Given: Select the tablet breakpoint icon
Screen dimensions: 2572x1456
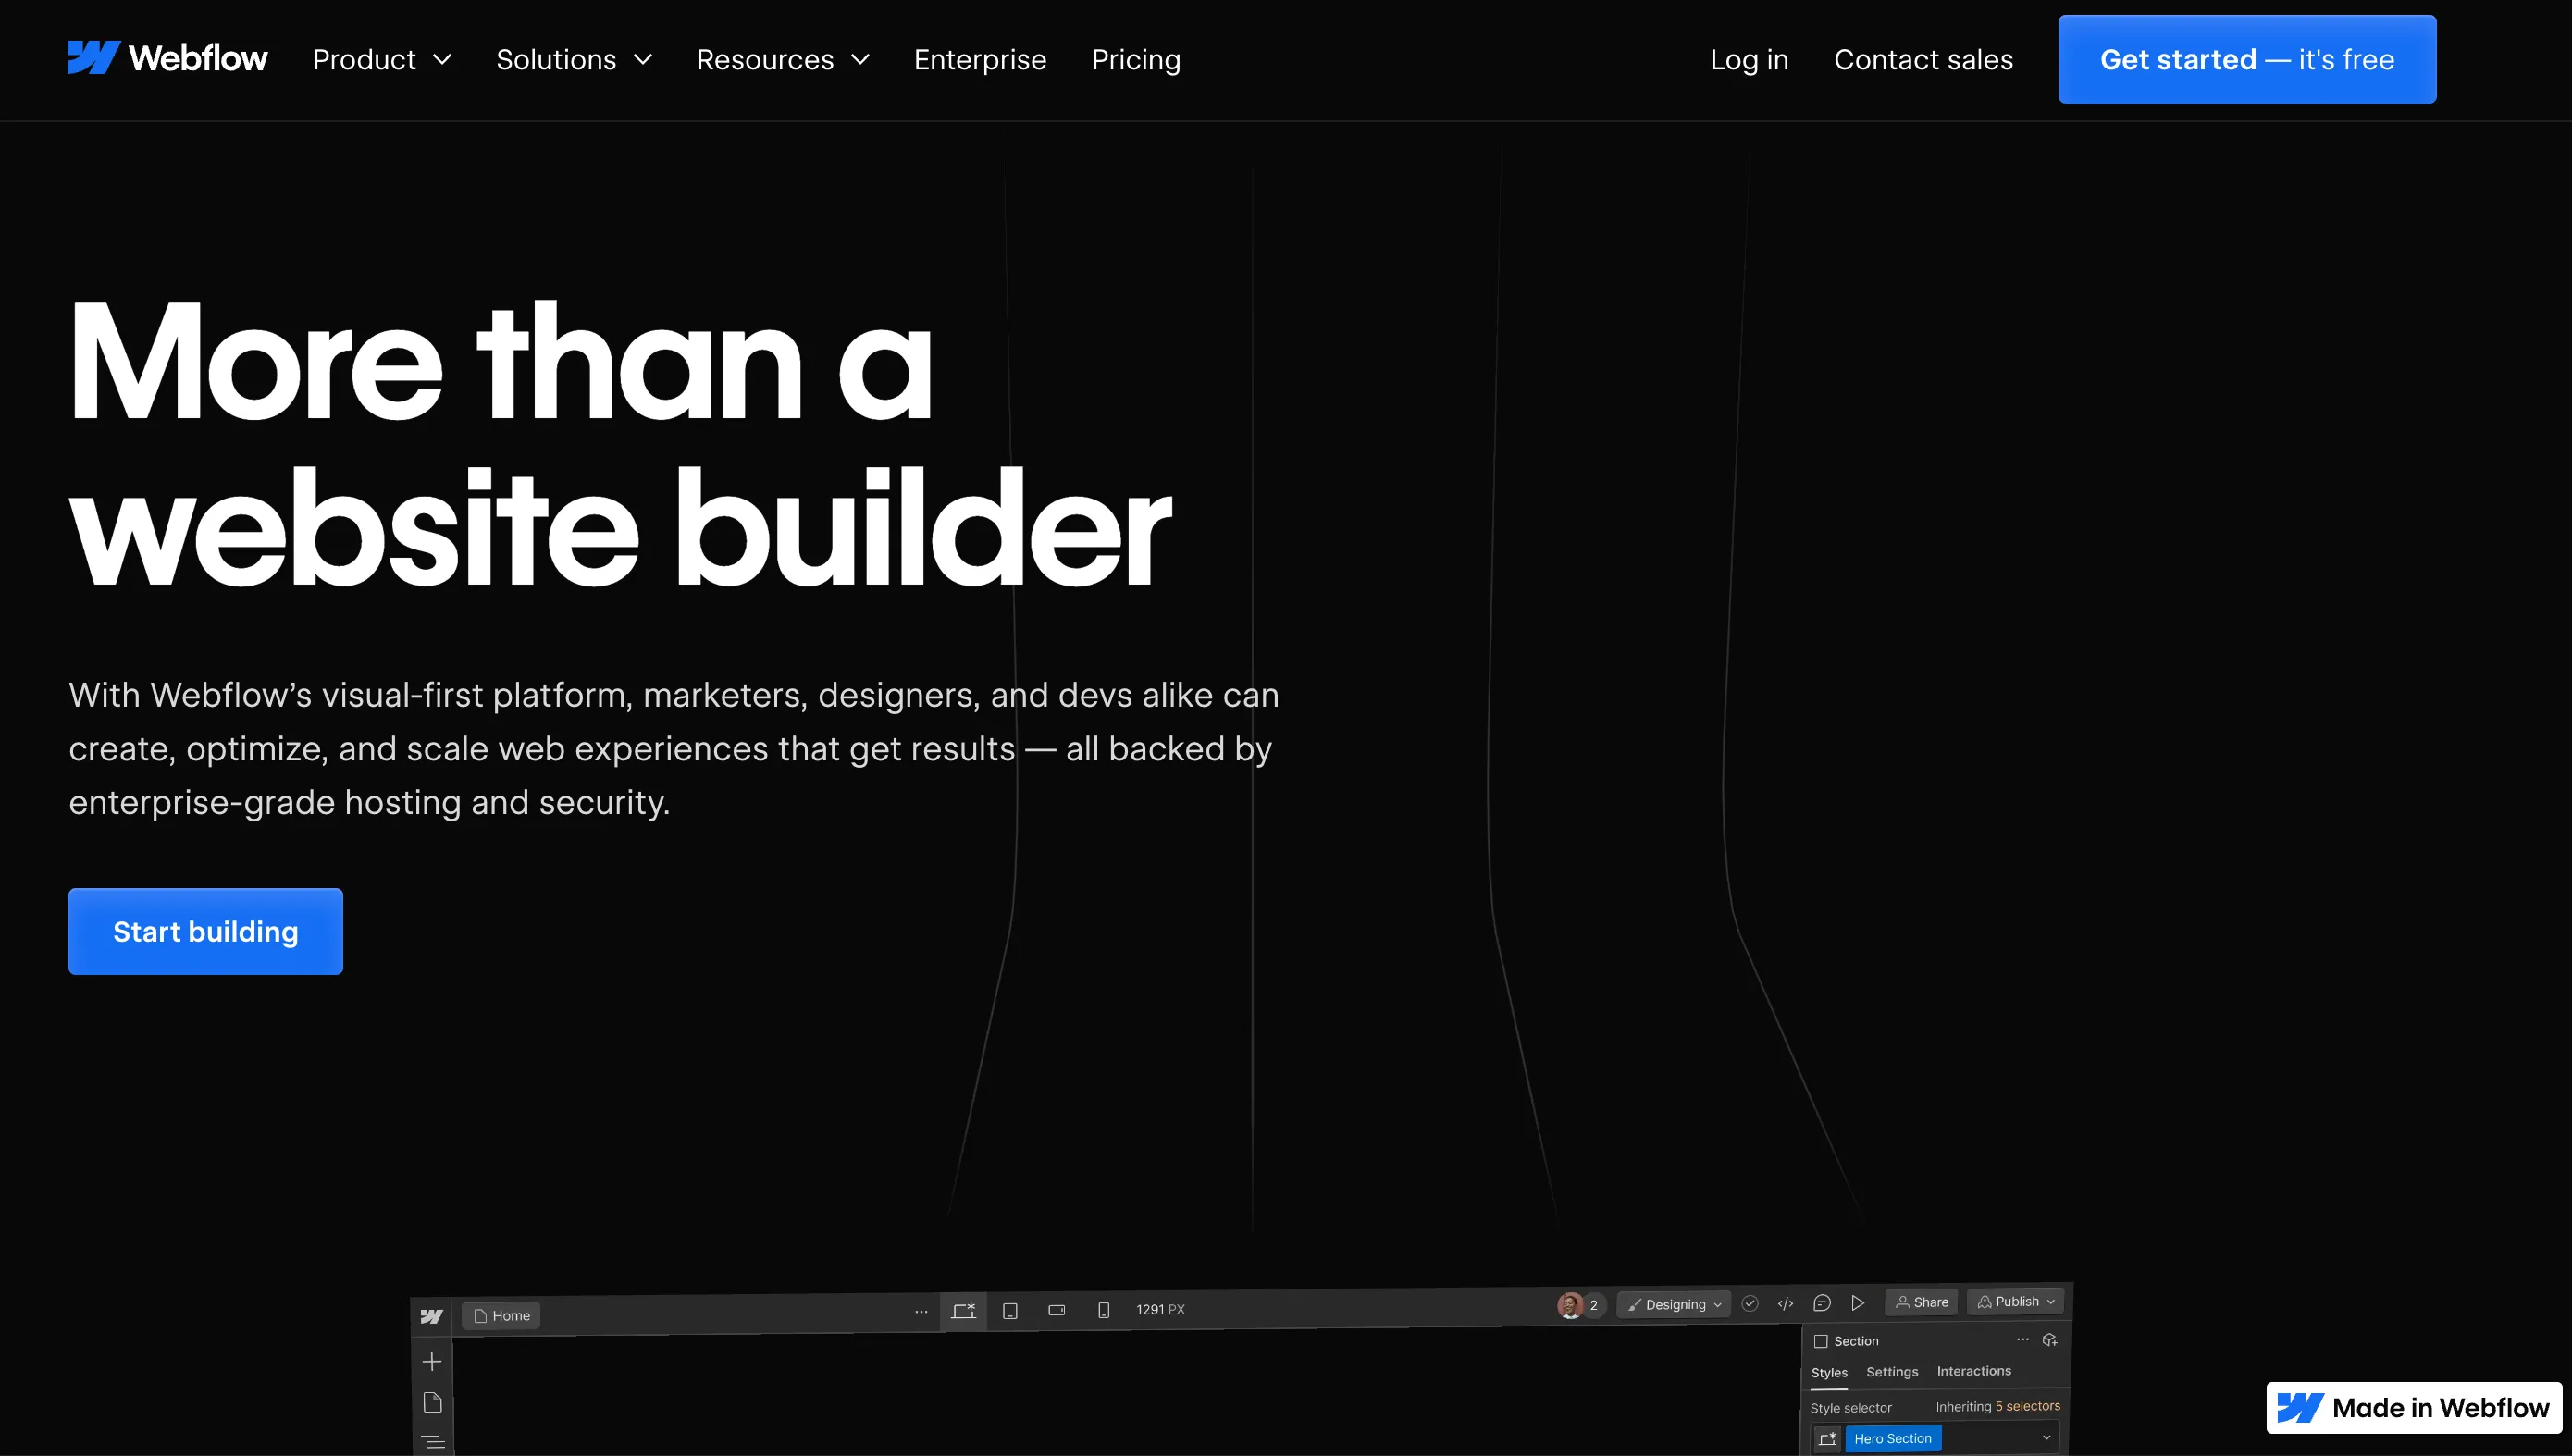Looking at the screenshot, I should click(1010, 1311).
